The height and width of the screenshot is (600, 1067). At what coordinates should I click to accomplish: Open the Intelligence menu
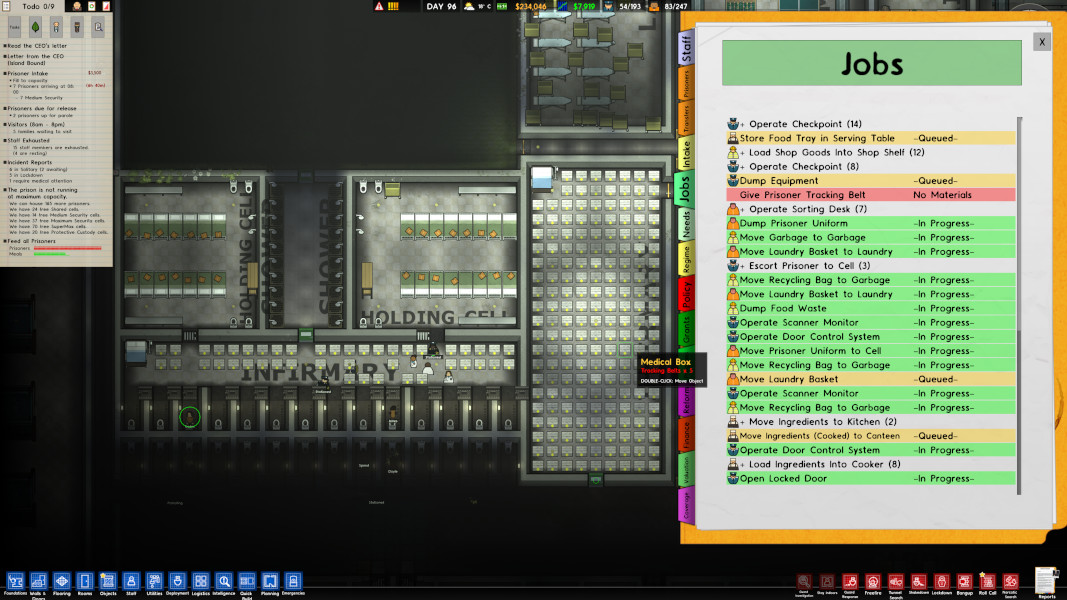pyautogui.click(x=224, y=582)
